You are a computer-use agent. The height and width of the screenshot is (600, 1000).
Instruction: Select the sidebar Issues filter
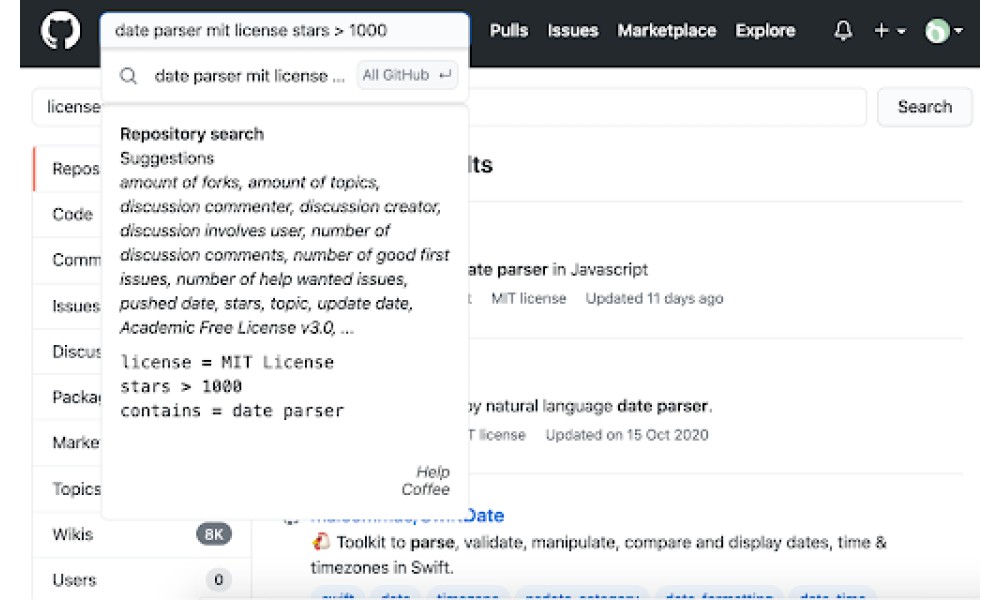(68, 306)
